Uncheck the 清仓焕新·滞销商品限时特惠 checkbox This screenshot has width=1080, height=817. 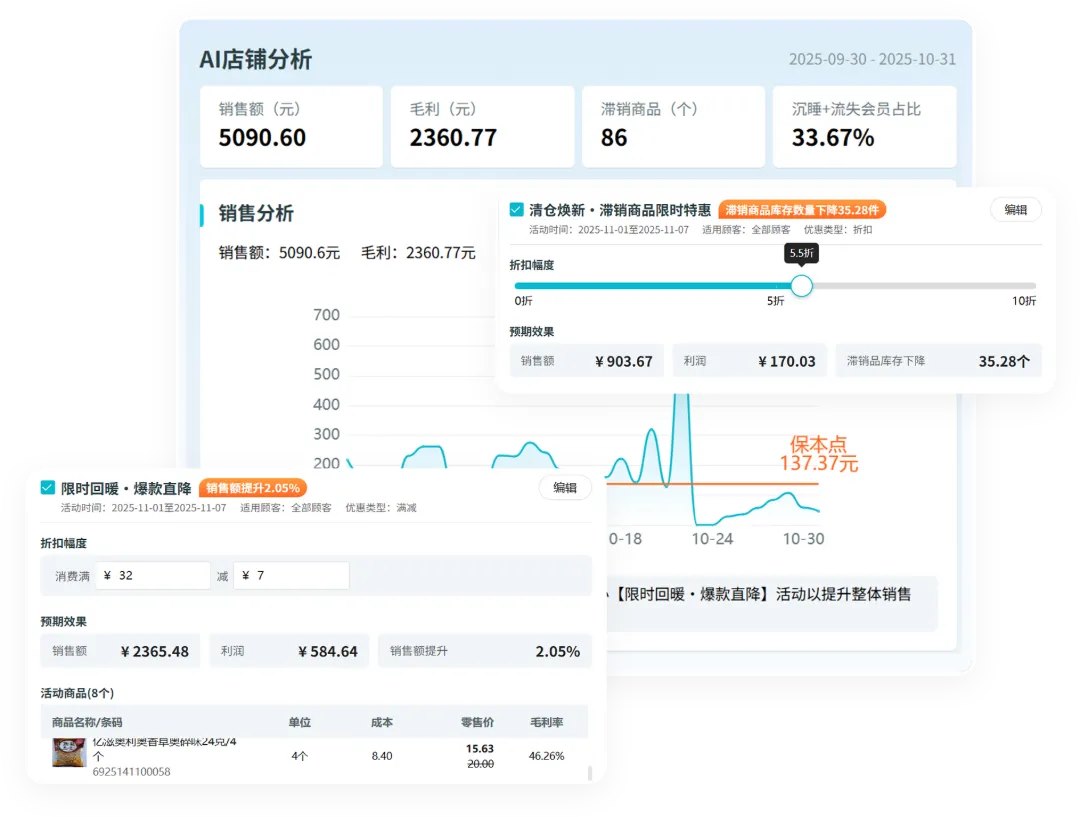[516, 209]
